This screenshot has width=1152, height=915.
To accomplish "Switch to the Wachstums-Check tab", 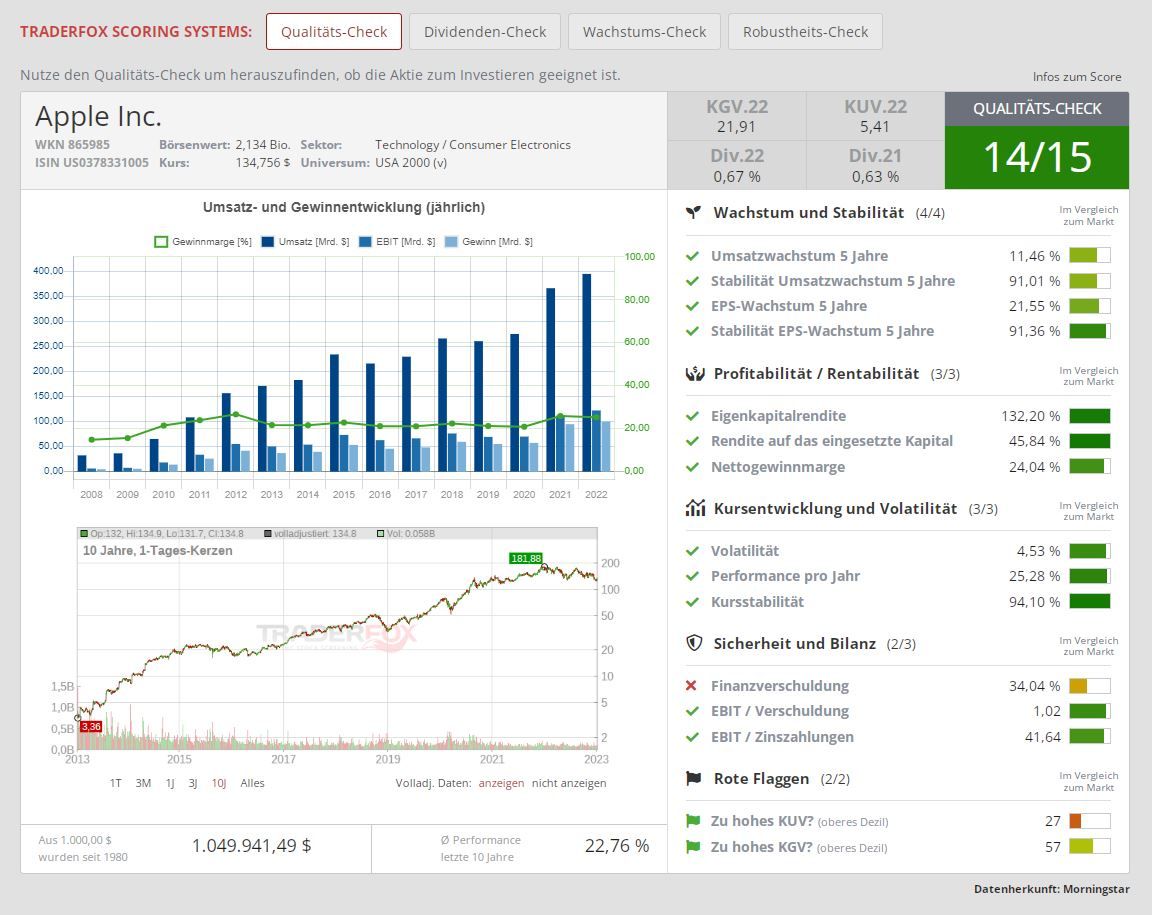I will pos(644,32).
